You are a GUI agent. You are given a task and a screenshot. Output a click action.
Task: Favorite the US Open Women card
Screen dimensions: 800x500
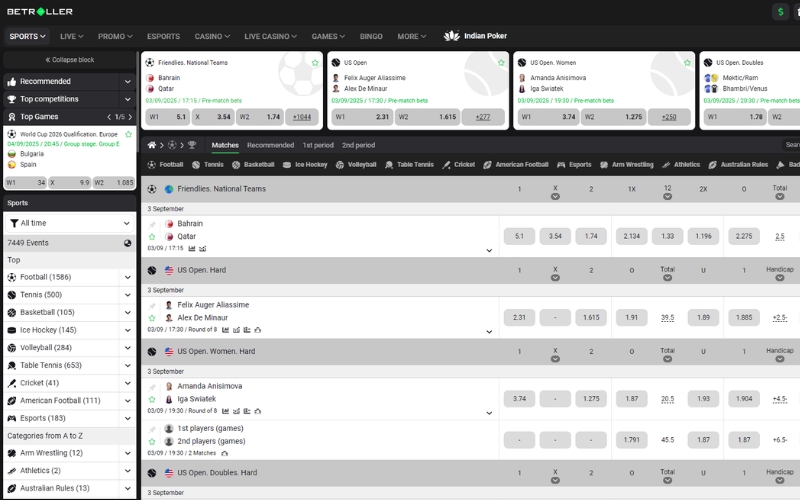(x=687, y=63)
